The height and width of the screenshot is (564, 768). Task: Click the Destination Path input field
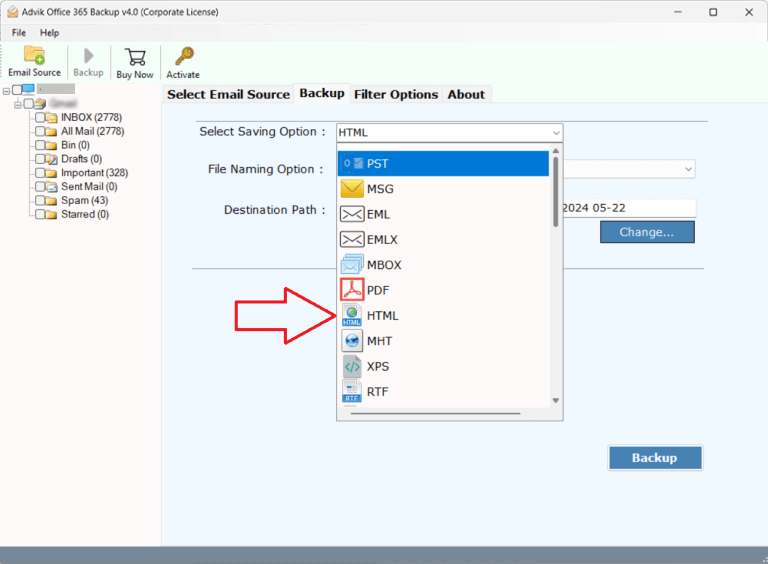click(629, 208)
